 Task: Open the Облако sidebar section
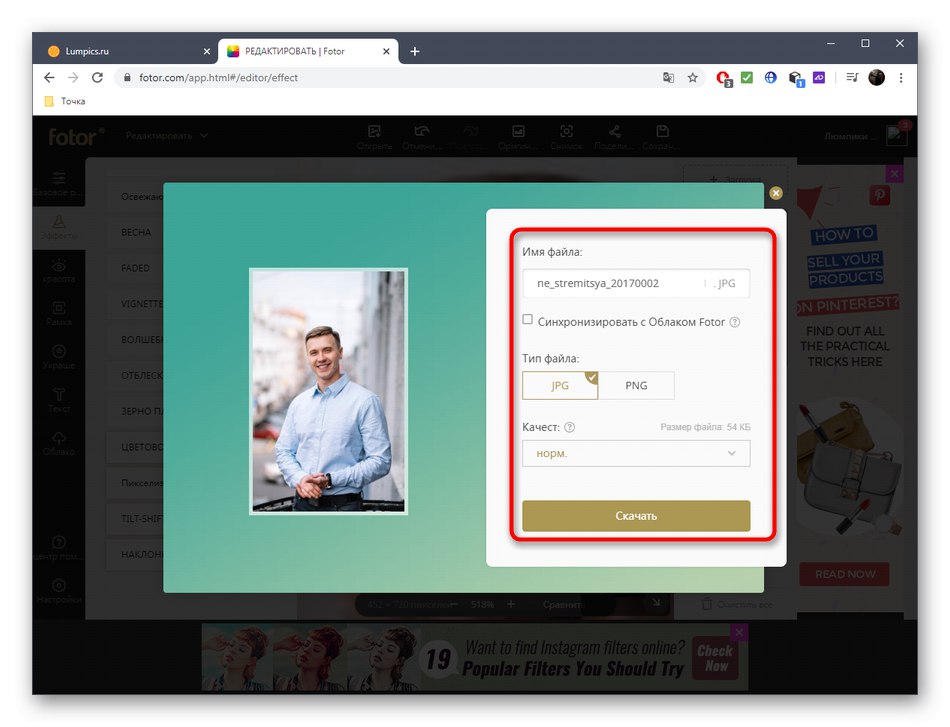click(59, 444)
